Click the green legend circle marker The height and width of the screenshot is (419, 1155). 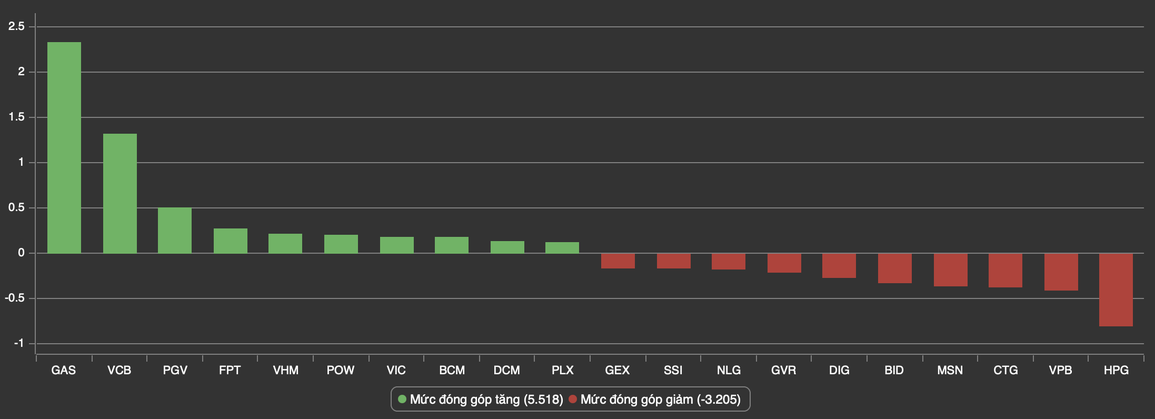[402, 400]
